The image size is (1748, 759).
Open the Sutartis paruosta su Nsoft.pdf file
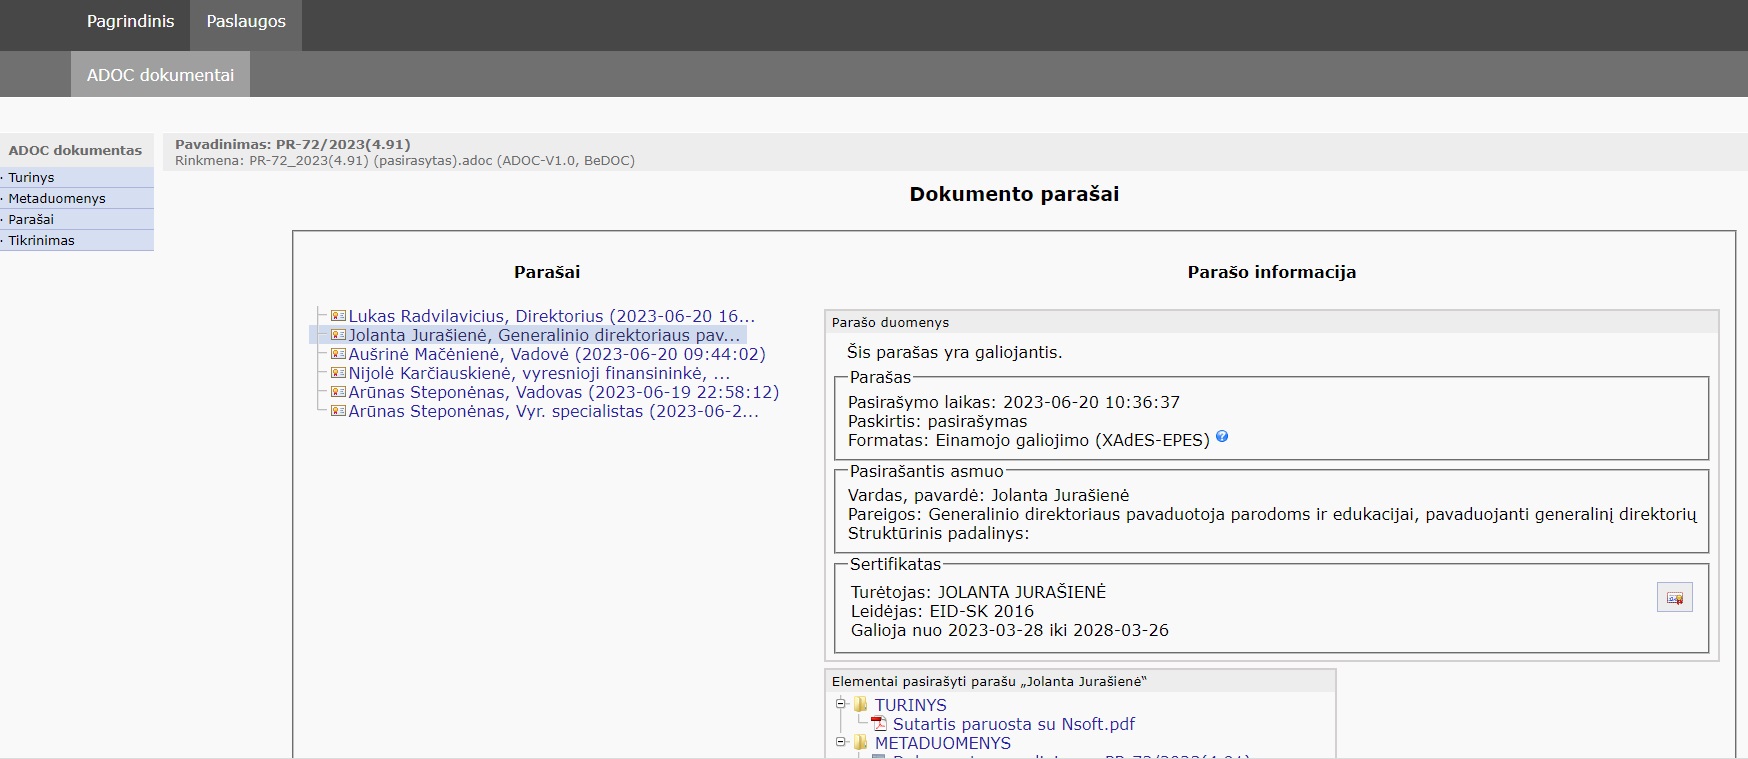pyautogui.click(x=1013, y=724)
